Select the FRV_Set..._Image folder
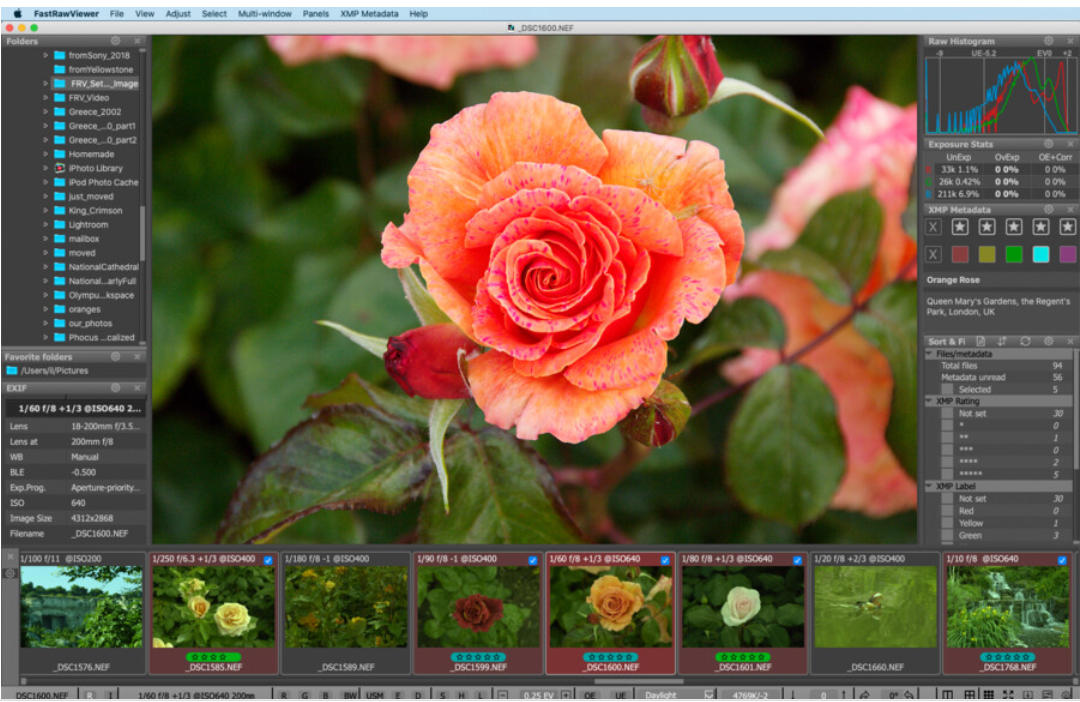This screenshot has height=702, width=1080. [x=96, y=83]
